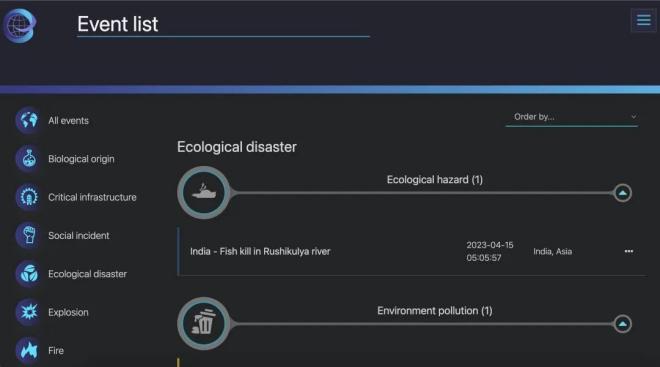Select the Critical infrastructure category label
Viewport: 660px width, 367px height.
(92, 197)
